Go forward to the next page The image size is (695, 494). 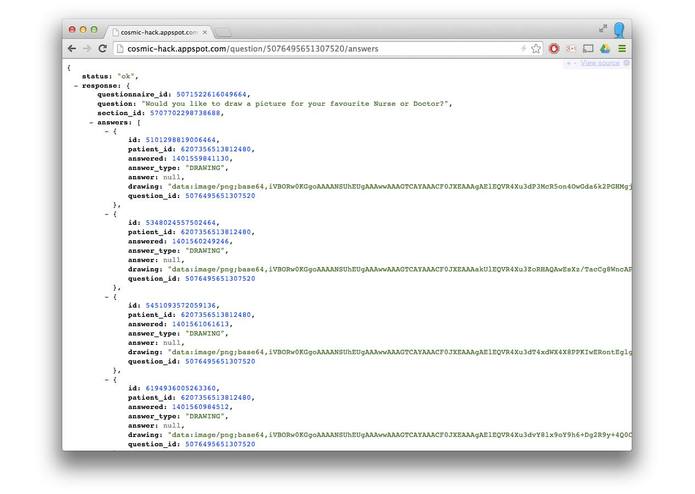tap(87, 49)
